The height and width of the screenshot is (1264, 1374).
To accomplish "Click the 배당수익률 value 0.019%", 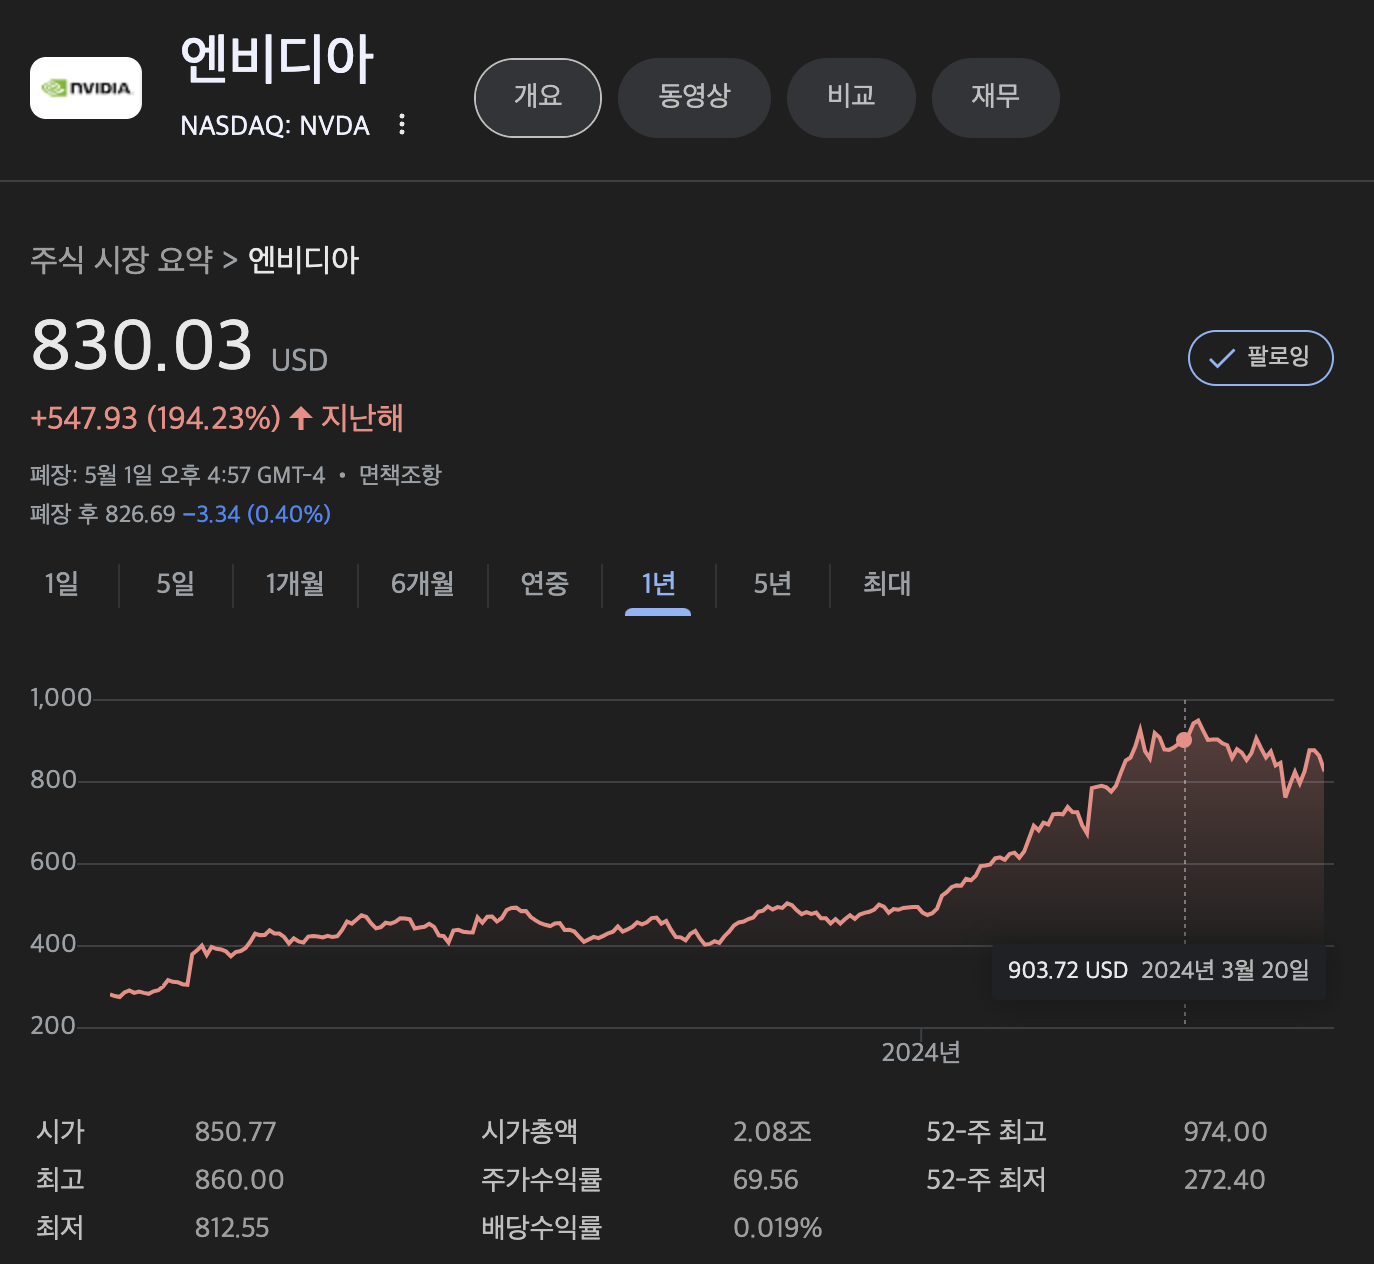I will coord(778,1228).
